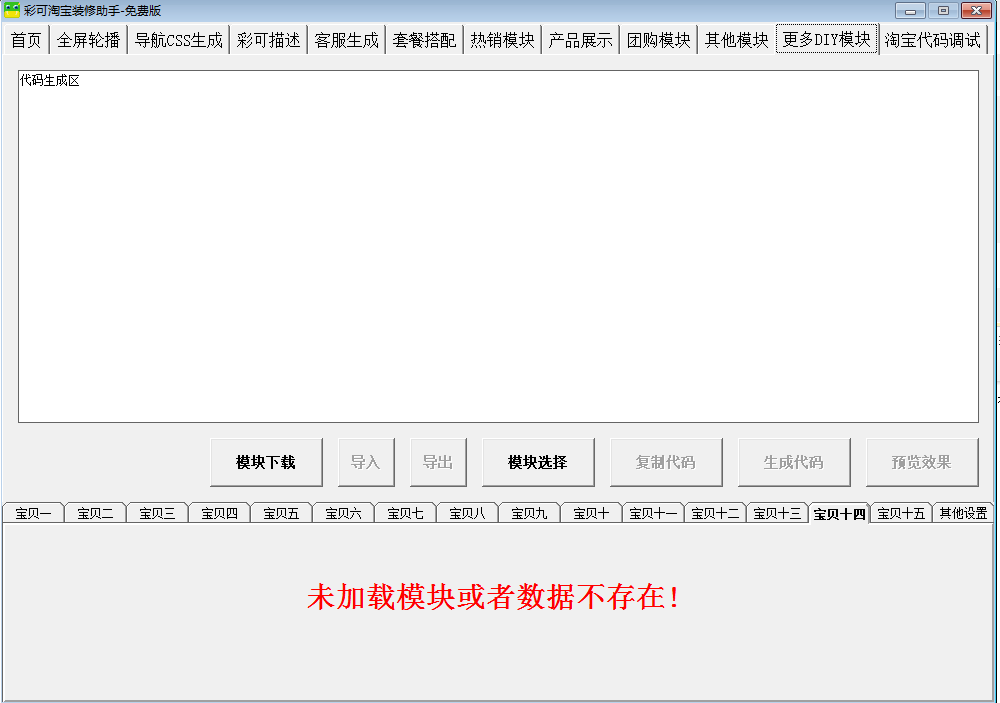Open the 热销模块 tab
This screenshot has width=1000, height=703.
502,41
